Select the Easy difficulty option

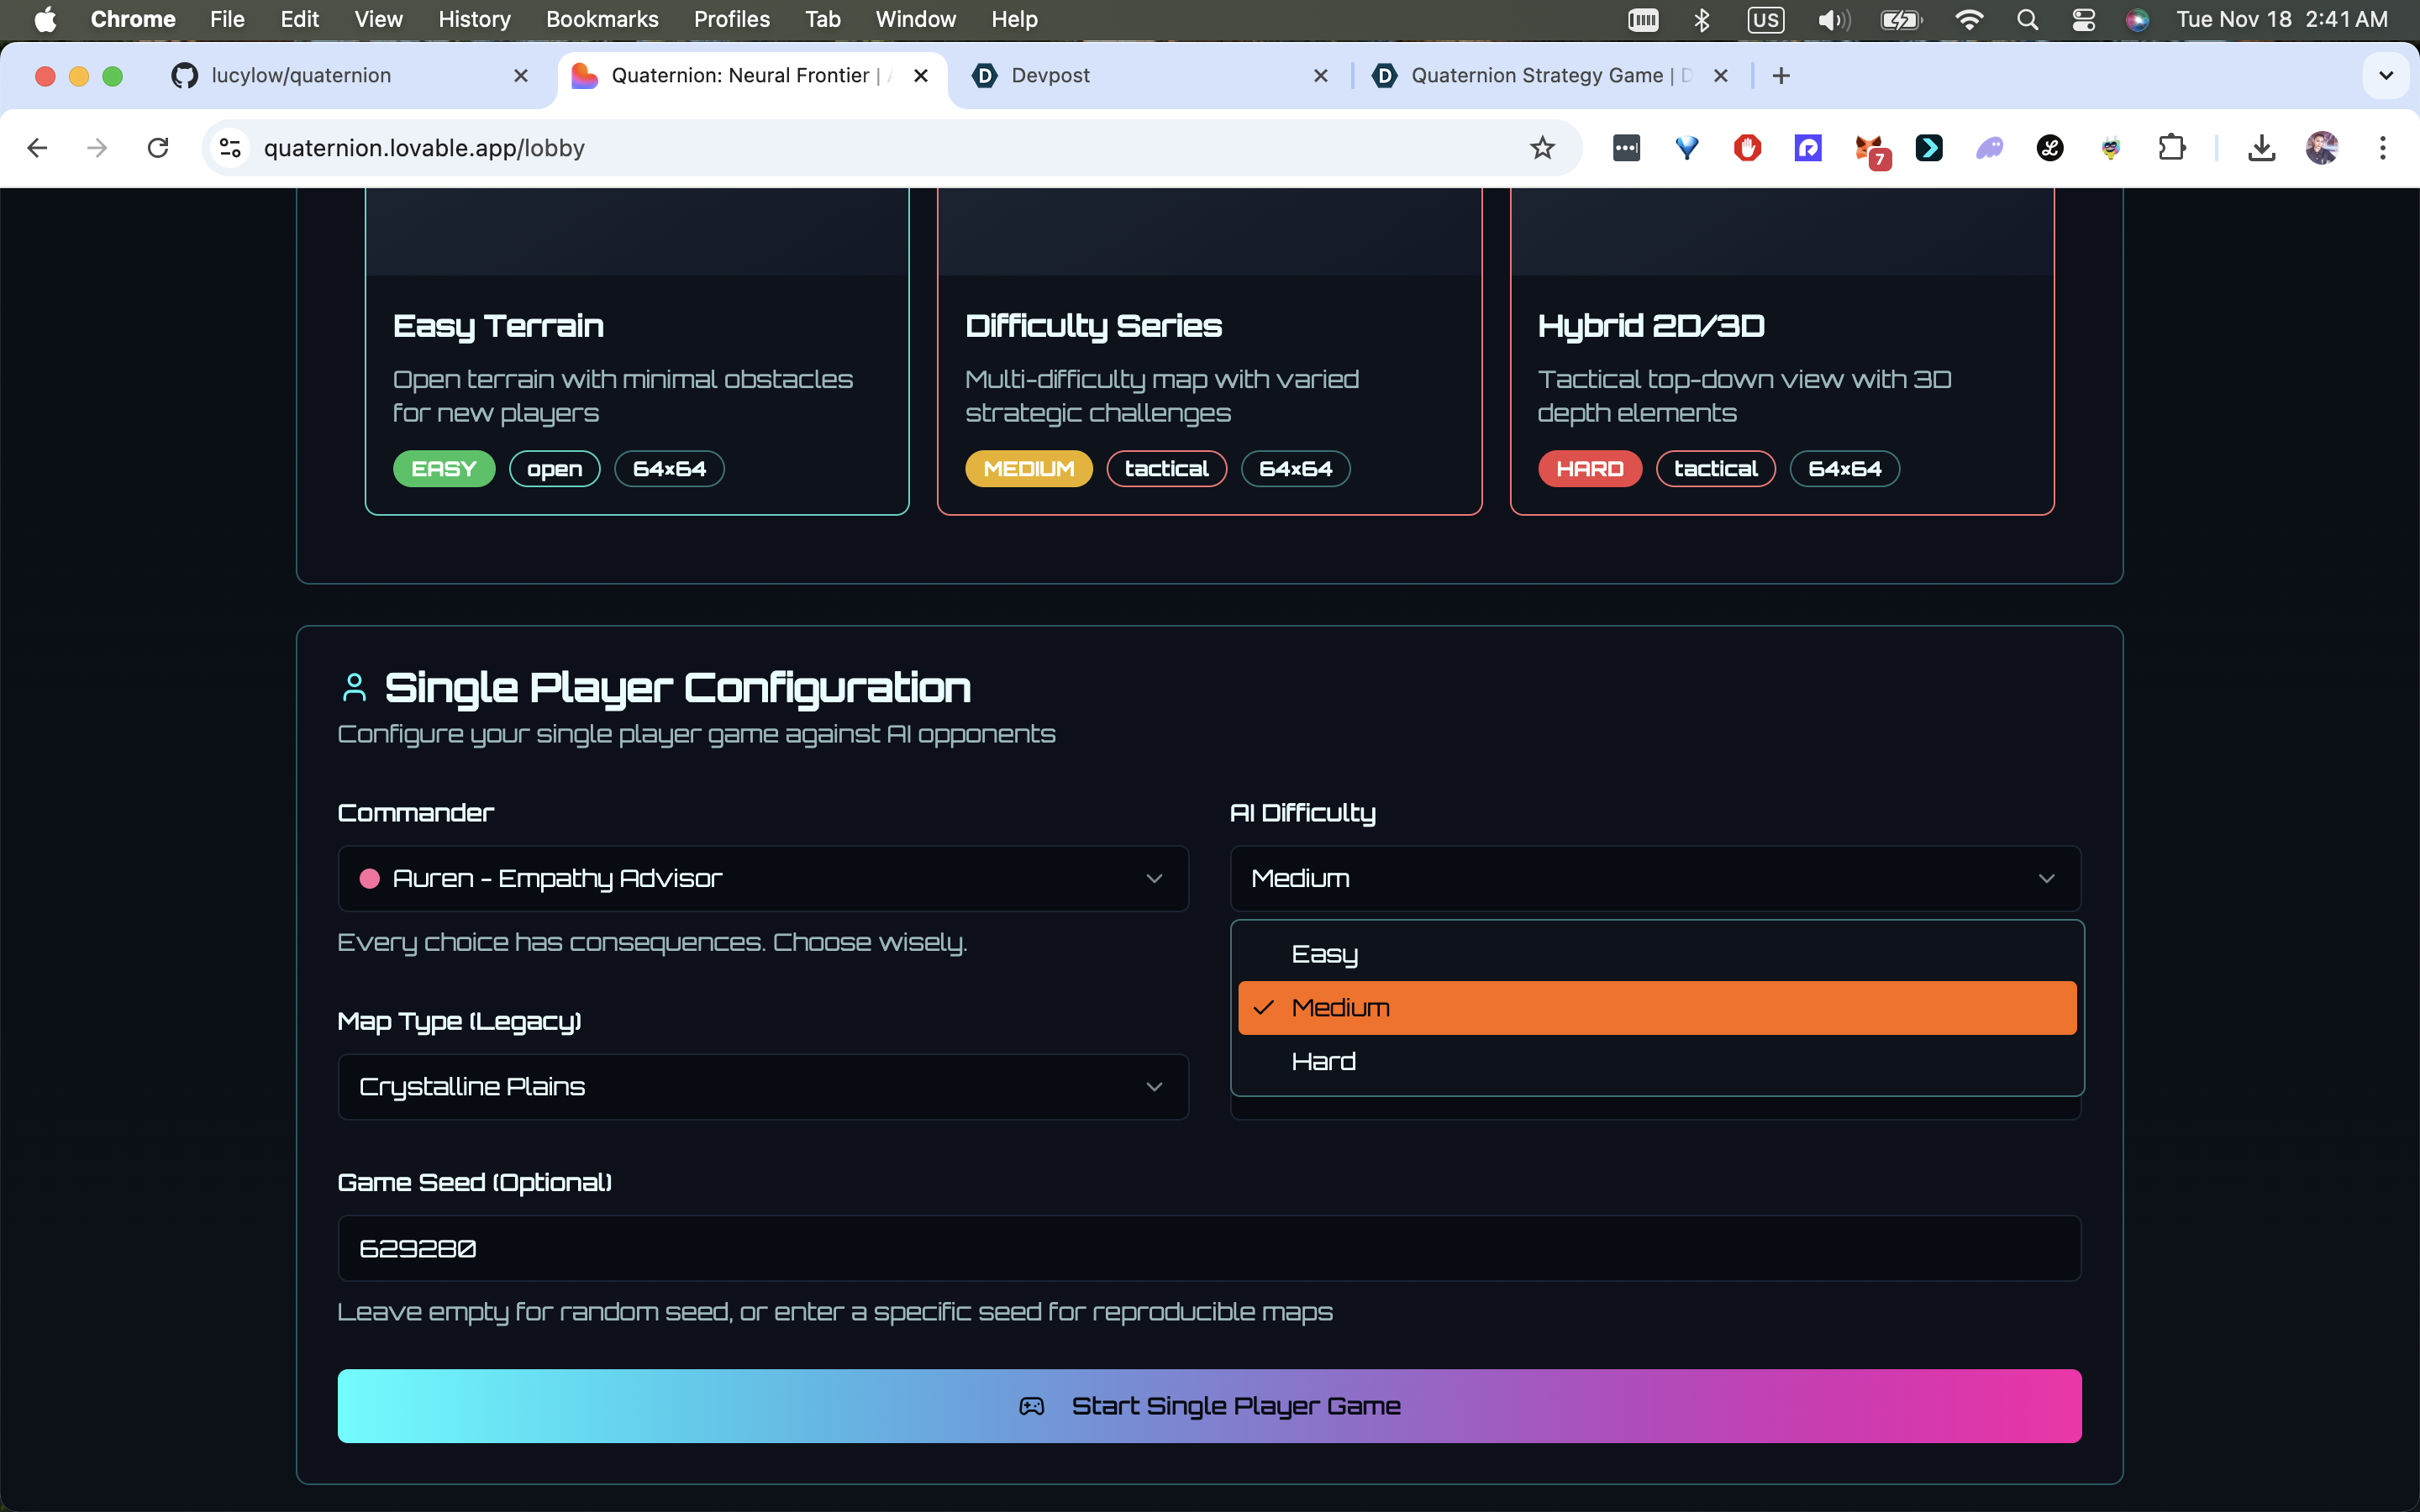(1324, 953)
